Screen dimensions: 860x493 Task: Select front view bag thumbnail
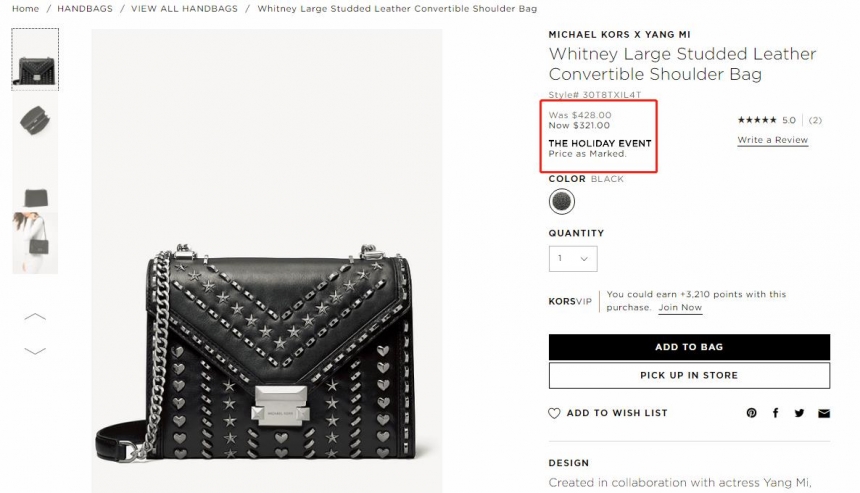(x=35, y=60)
